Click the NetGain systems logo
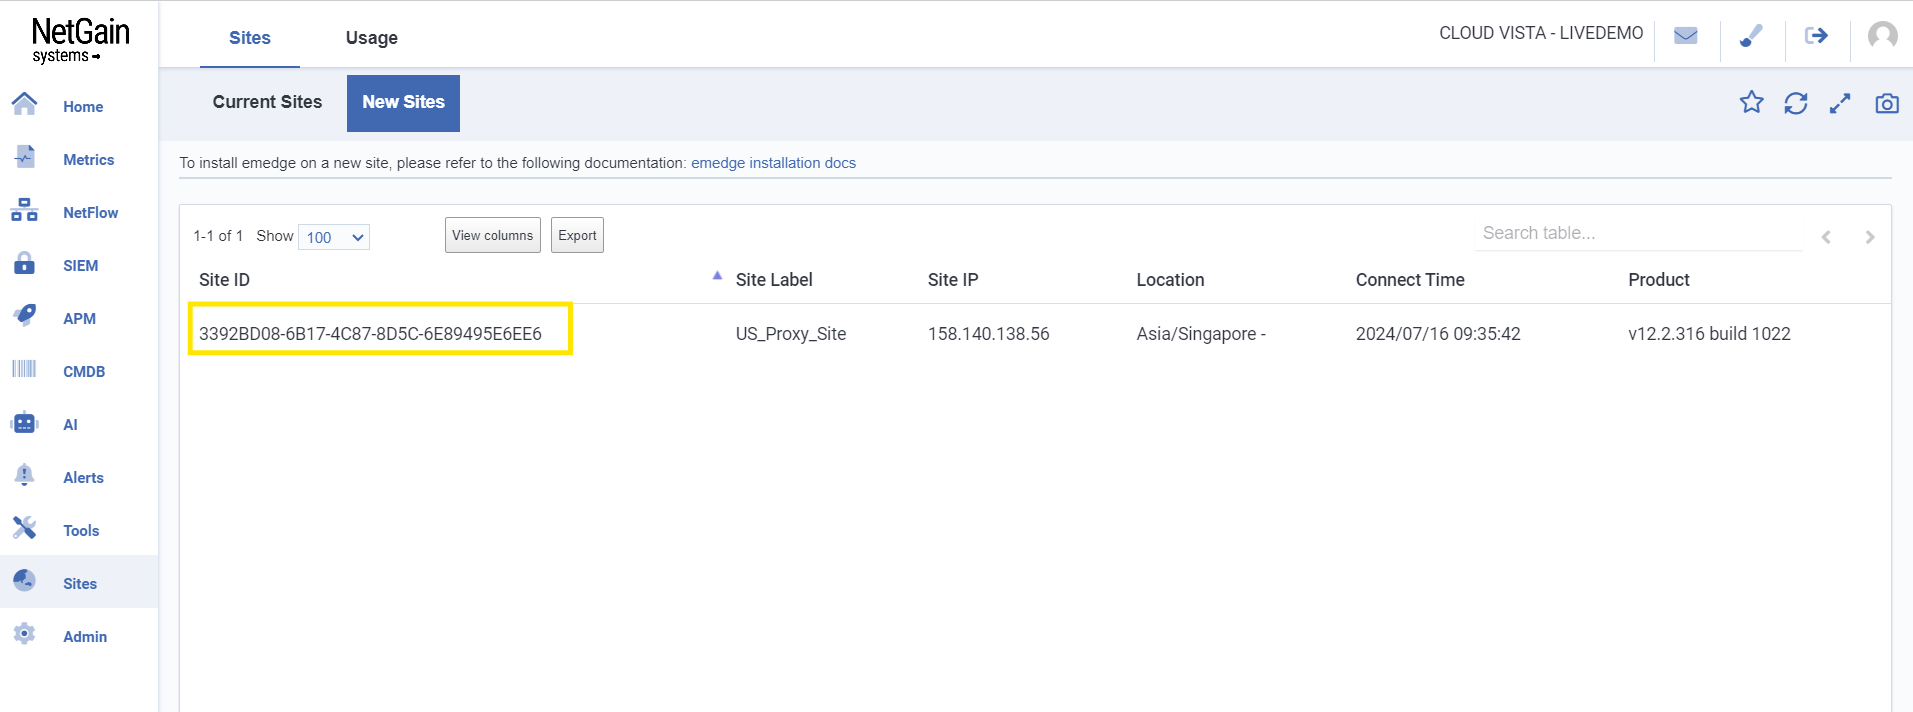Viewport: 1913px width, 712px height. pos(80,40)
